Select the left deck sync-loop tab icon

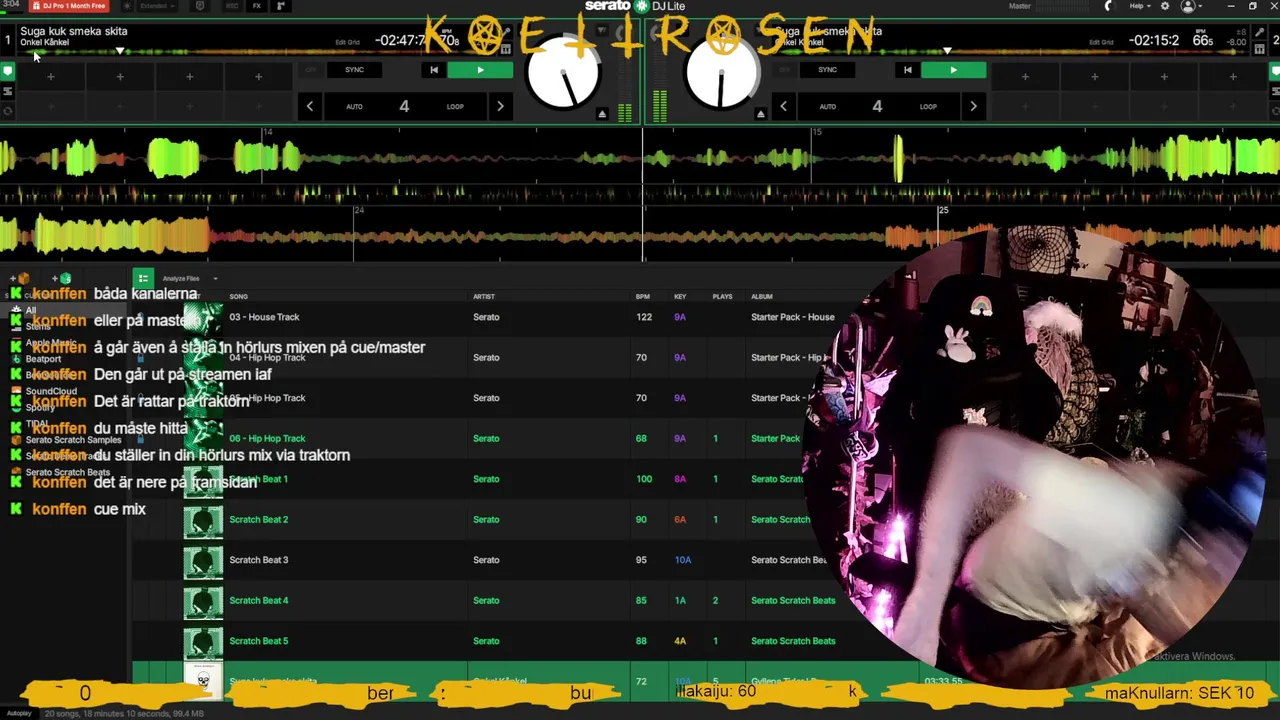click(7, 110)
